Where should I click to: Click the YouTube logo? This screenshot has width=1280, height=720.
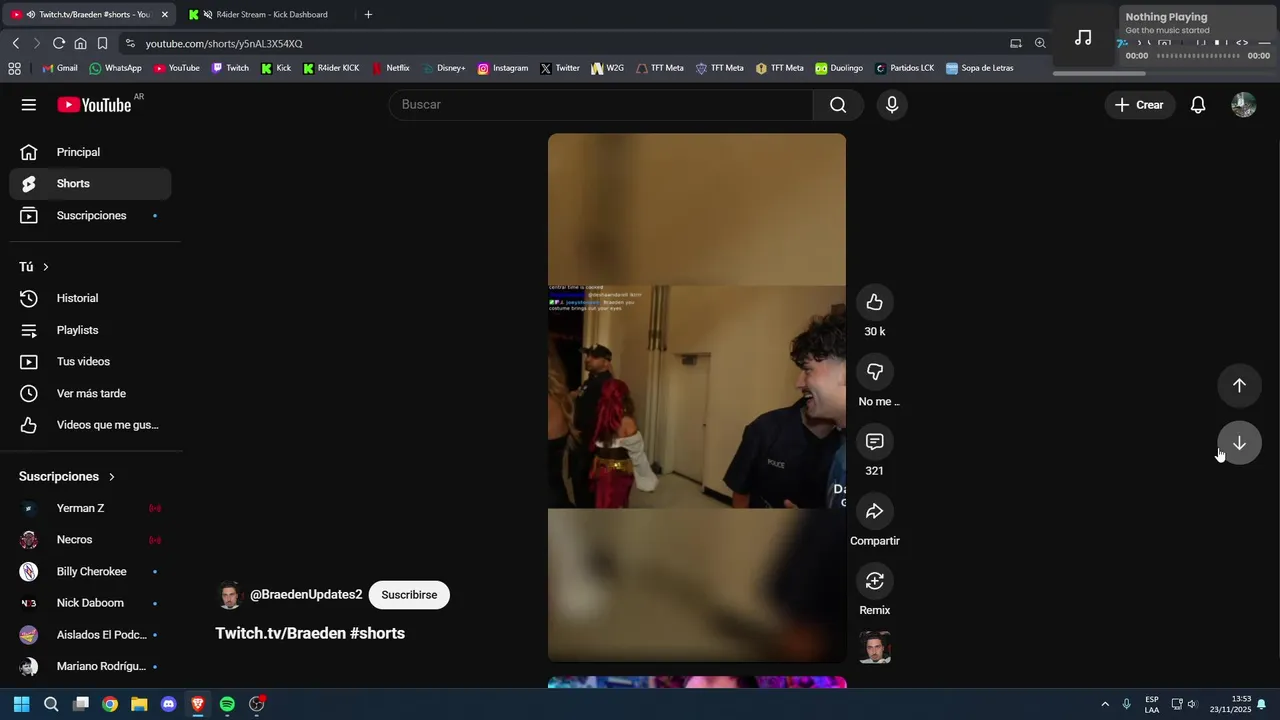coord(94,105)
